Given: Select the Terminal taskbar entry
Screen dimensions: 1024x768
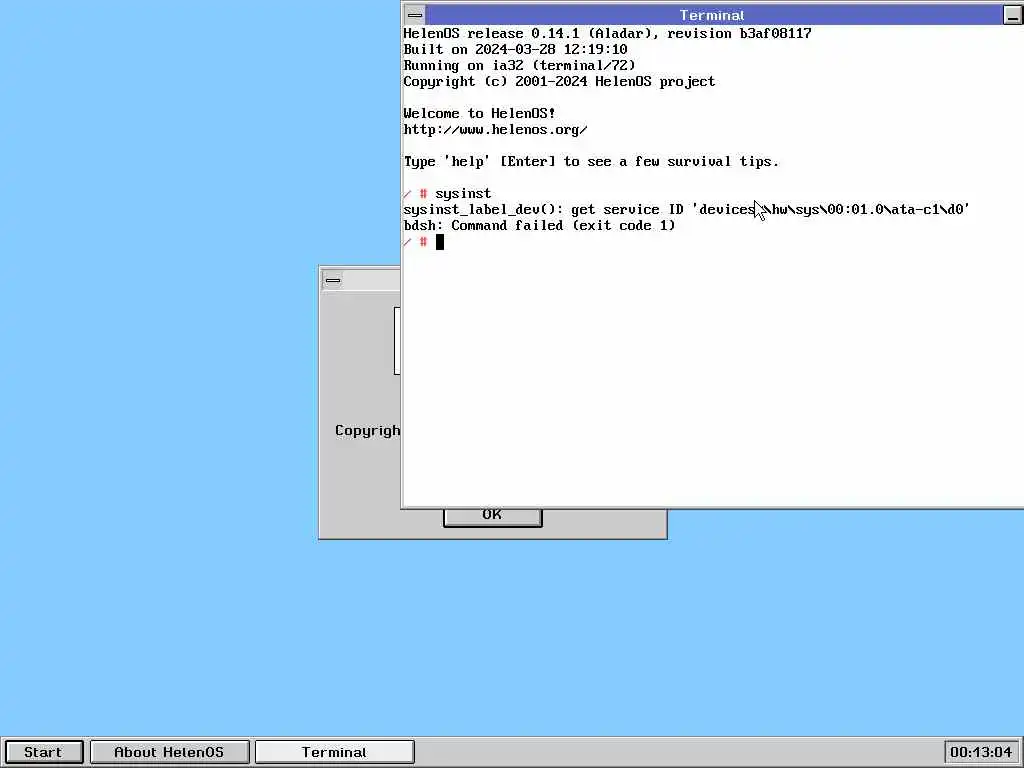Looking at the screenshot, I should (334, 752).
